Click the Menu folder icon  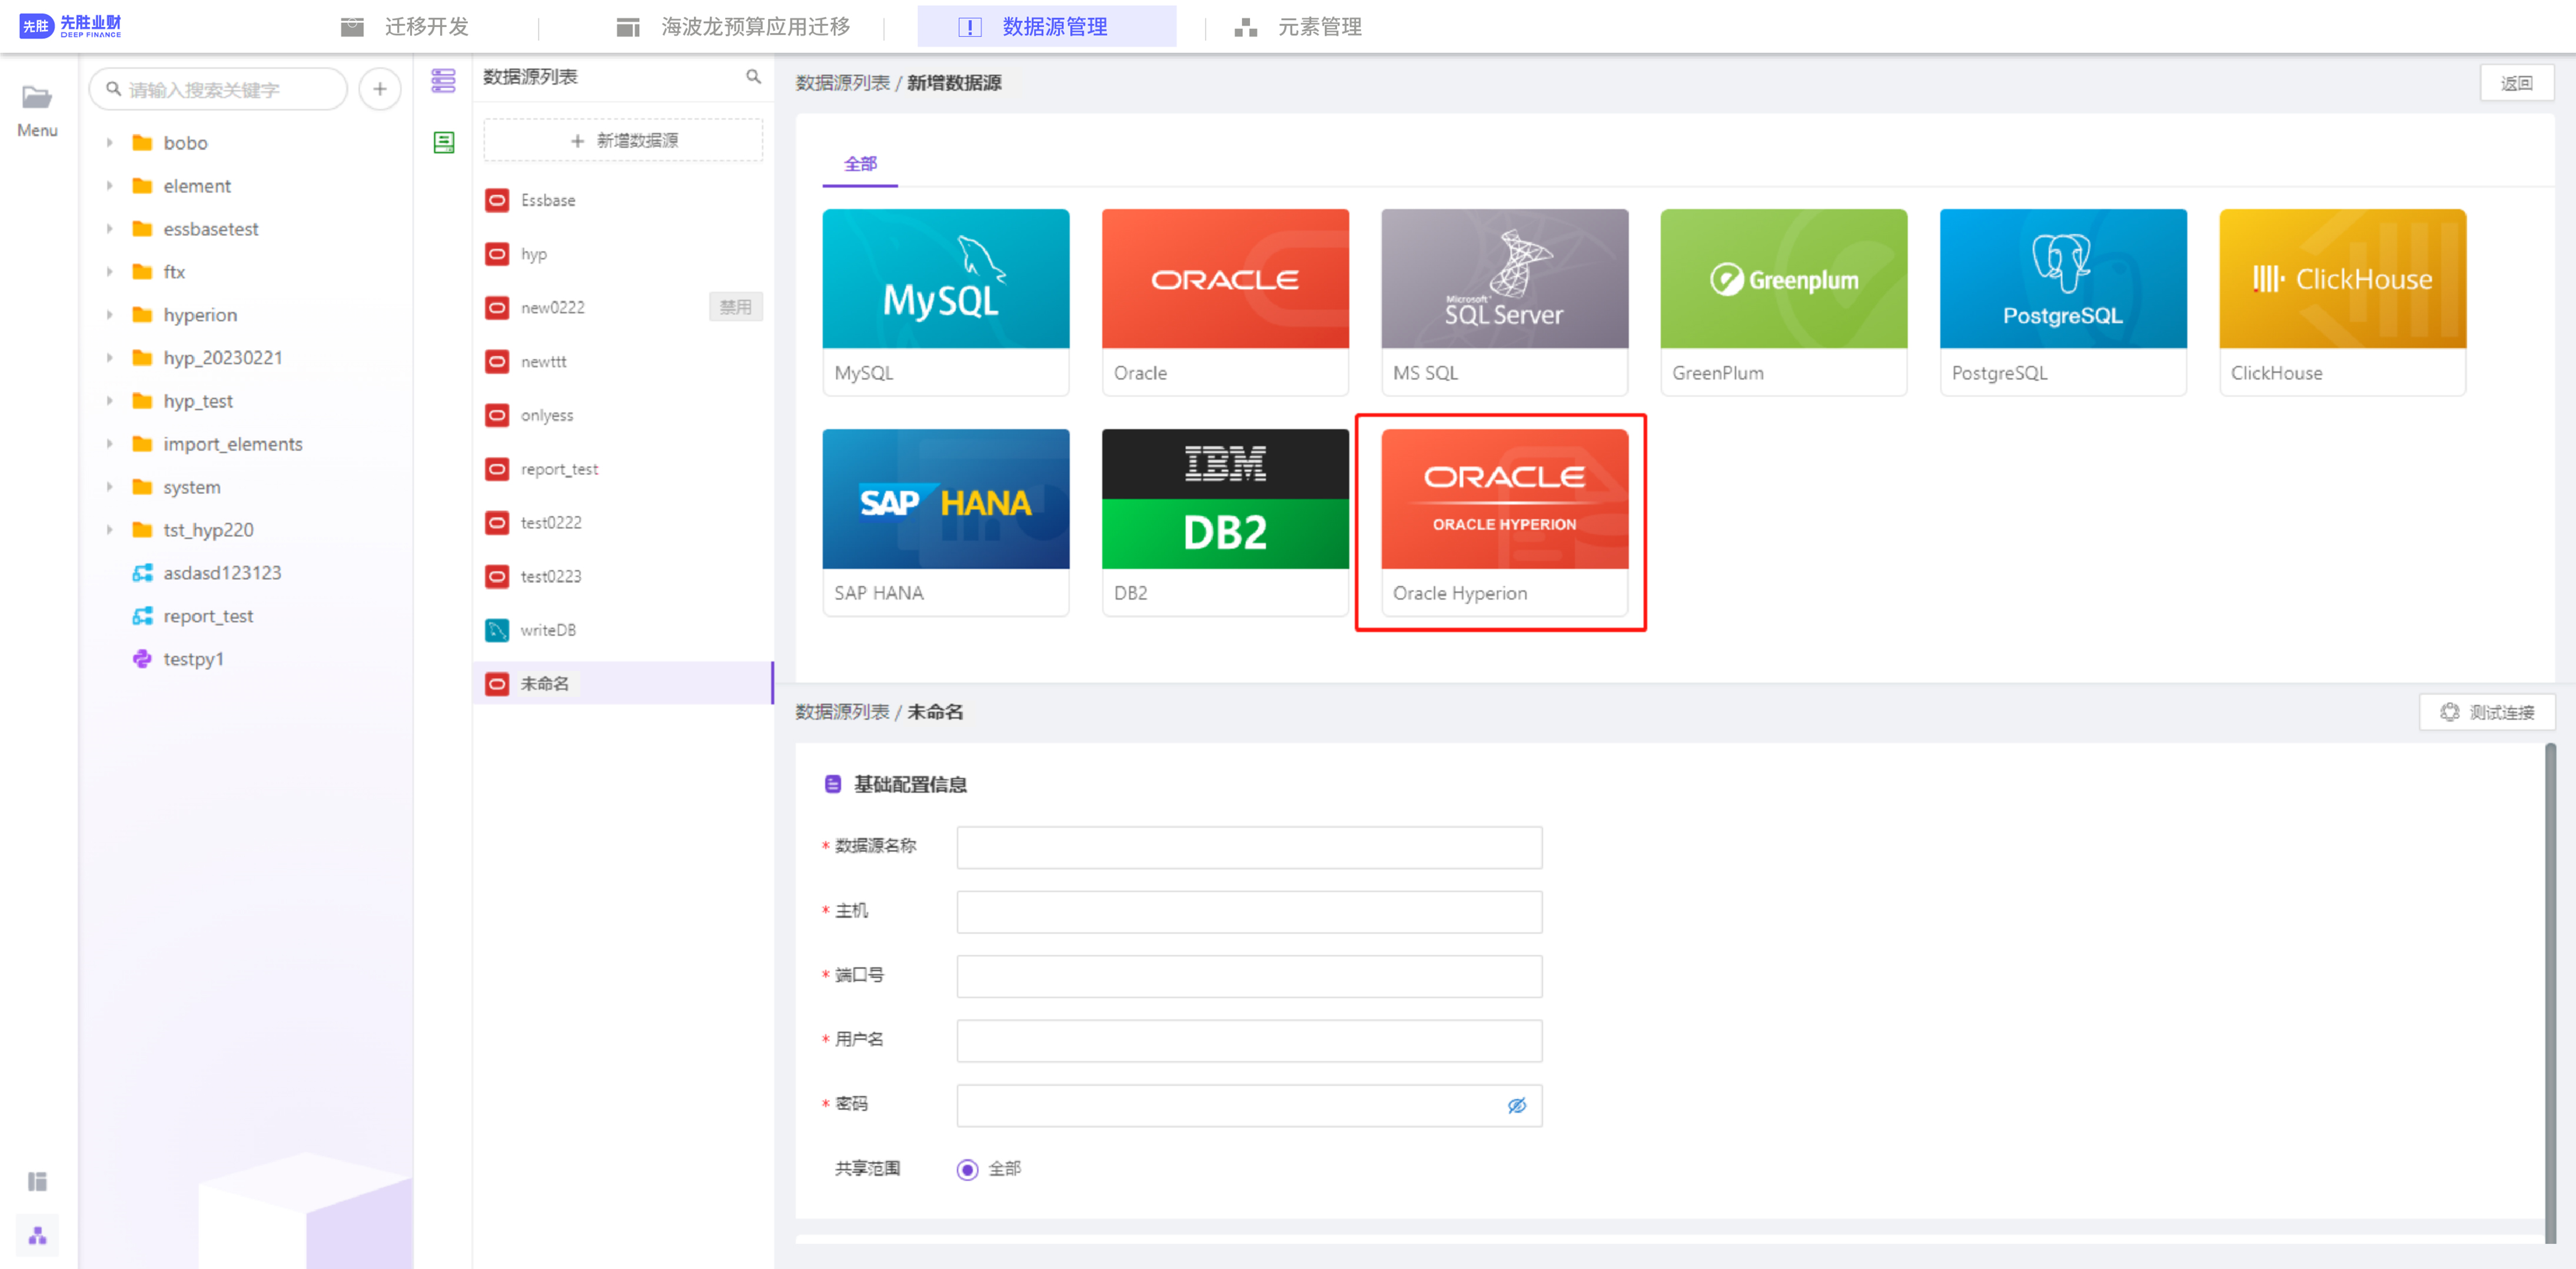37,97
